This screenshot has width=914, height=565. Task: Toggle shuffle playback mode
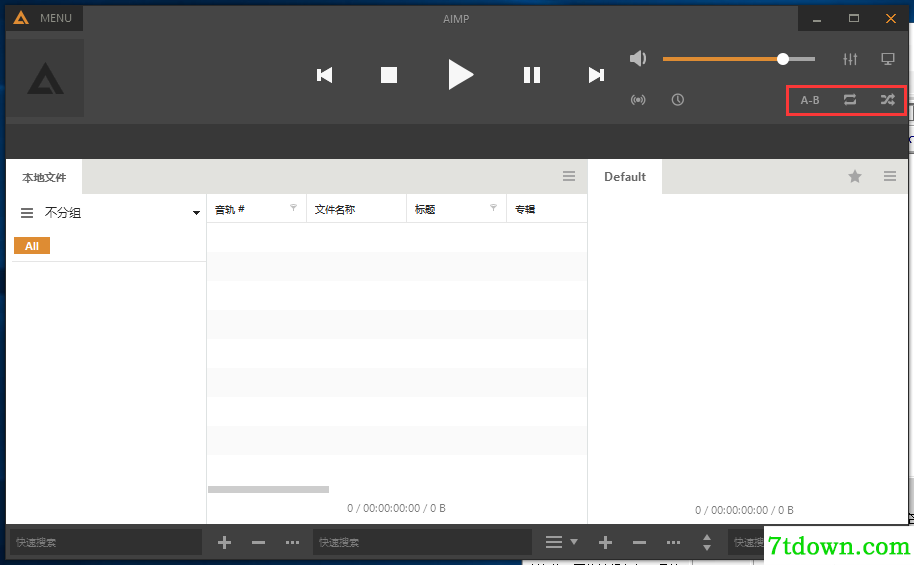coord(888,100)
